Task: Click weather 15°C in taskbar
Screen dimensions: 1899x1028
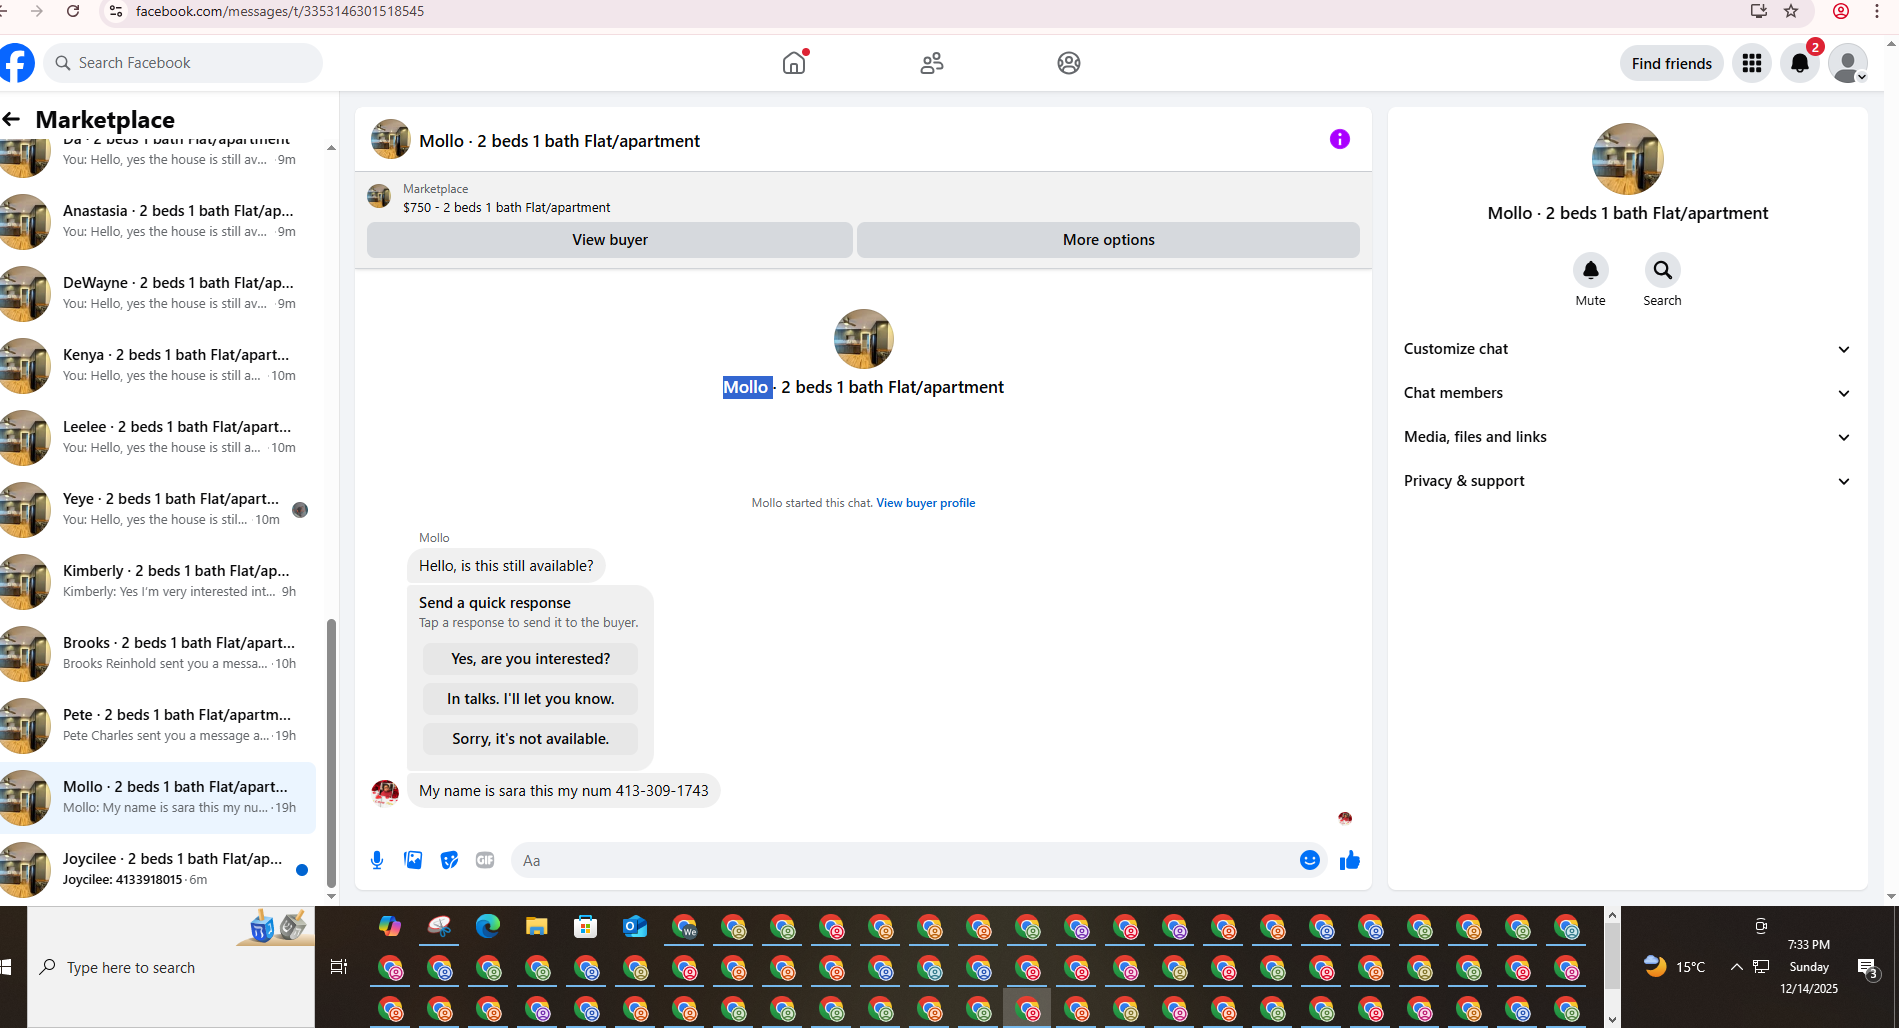Action: pyautogui.click(x=1675, y=967)
